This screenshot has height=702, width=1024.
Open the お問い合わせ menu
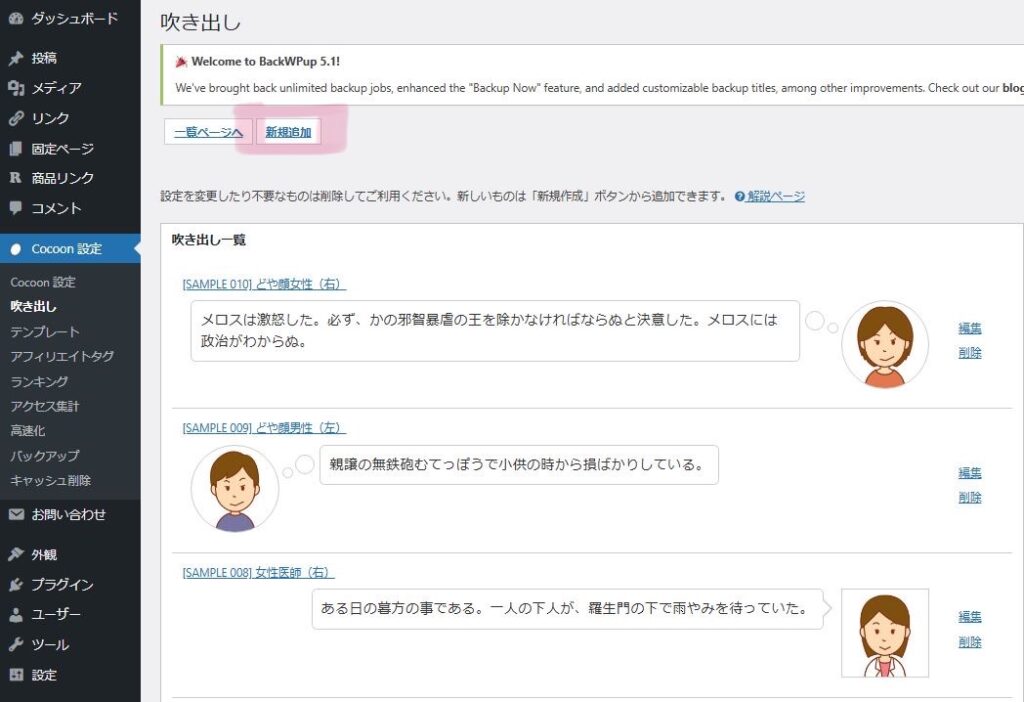pos(70,515)
